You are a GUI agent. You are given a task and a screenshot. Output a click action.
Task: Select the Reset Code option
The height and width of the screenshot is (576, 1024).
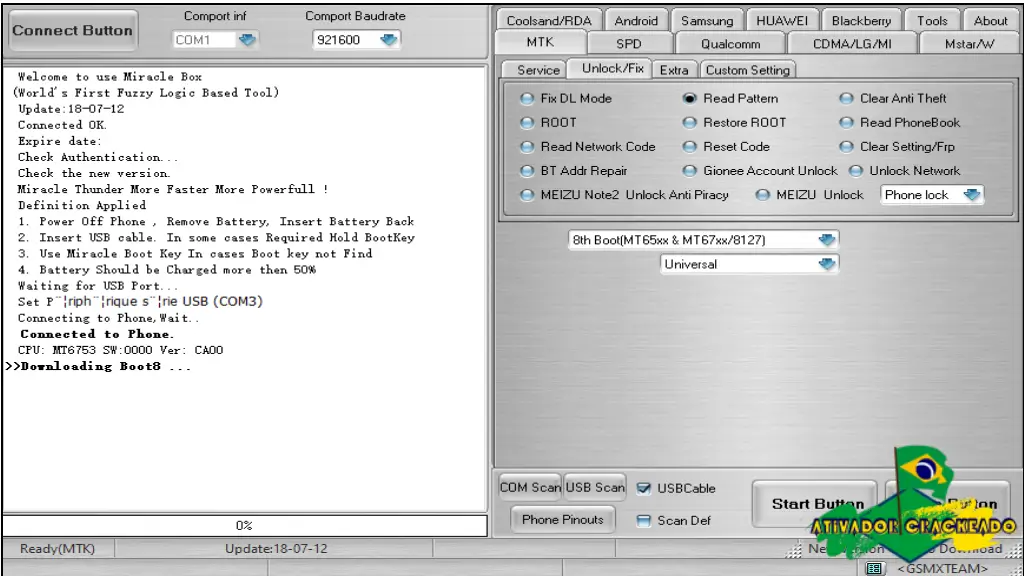(726, 147)
